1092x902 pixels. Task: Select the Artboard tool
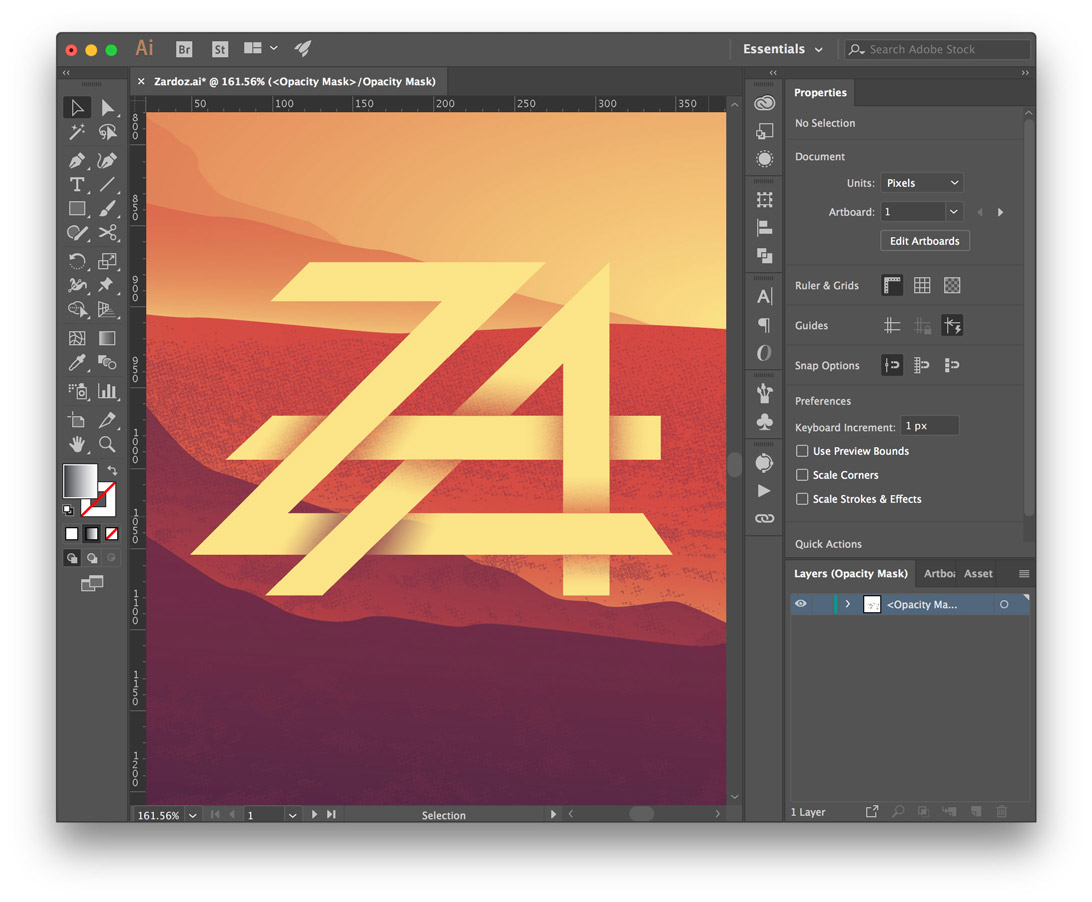coord(77,420)
